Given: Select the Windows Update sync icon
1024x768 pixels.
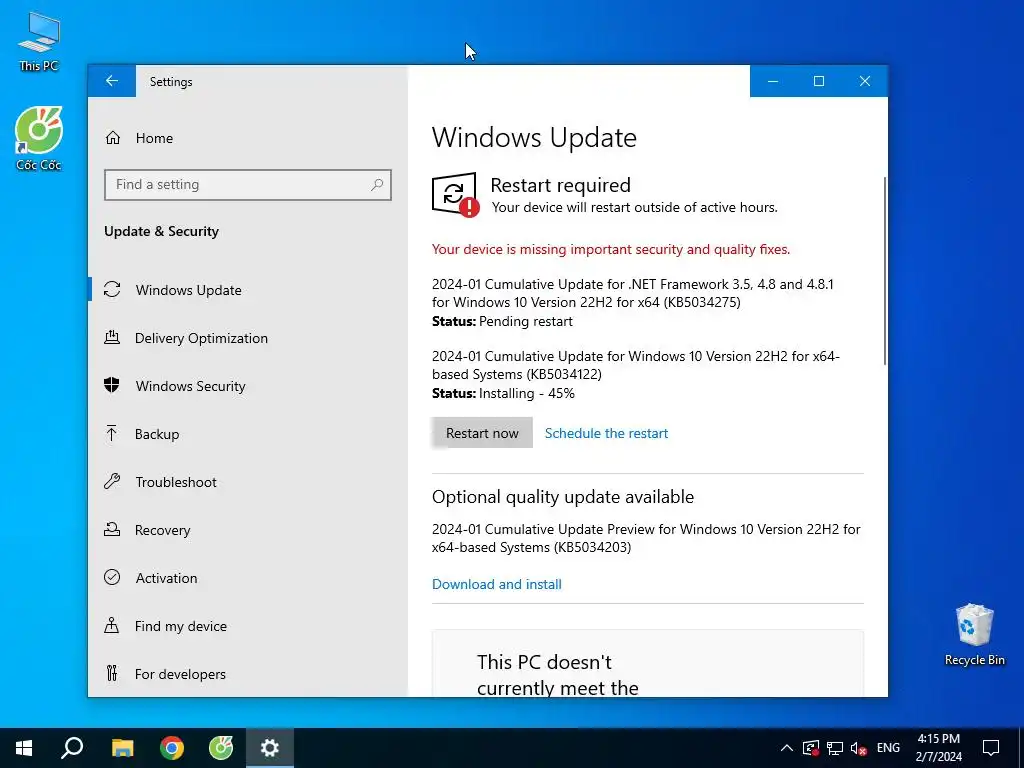Looking at the screenshot, I should (112, 289).
